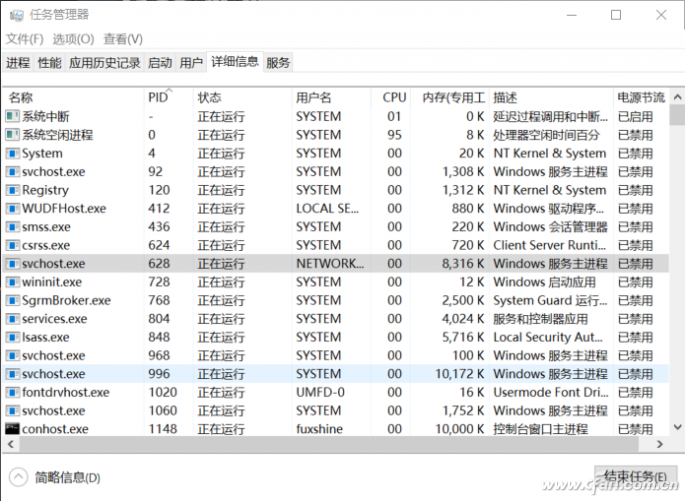This screenshot has width=685, height=501.
Task: Switch to the 性能 tab
Action: coord(49,63)
